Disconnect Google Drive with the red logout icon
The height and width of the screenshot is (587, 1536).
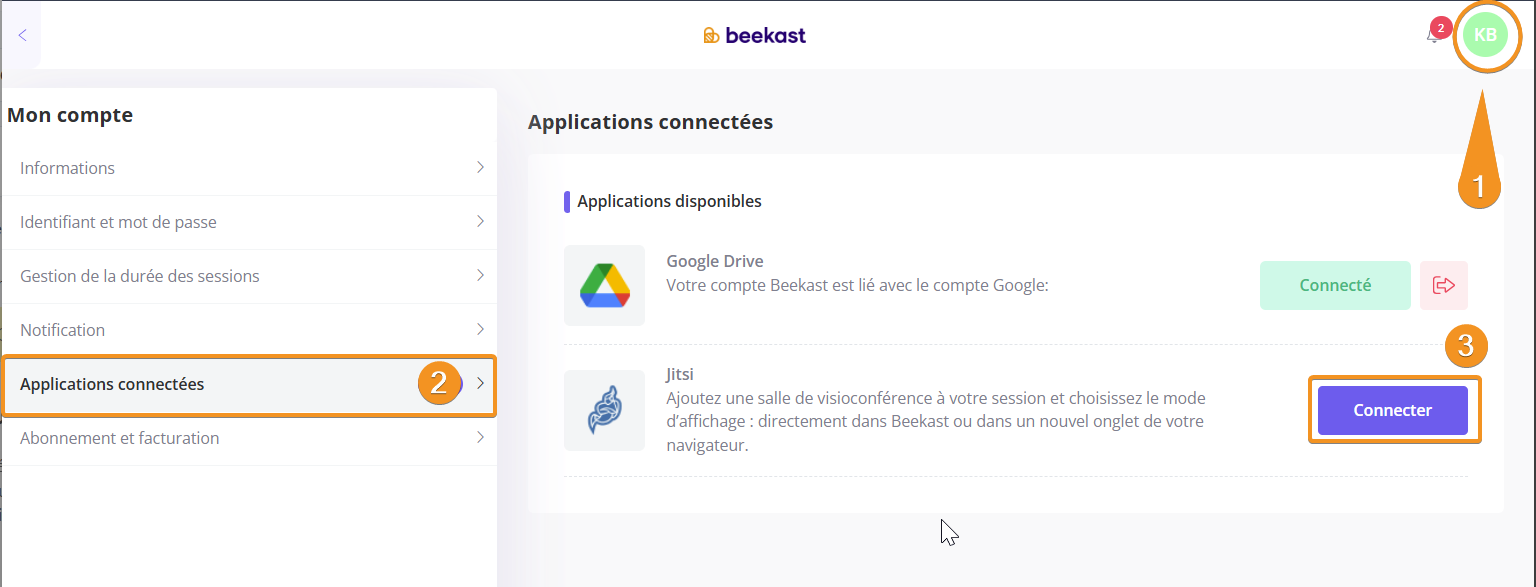click(1443, 286)
